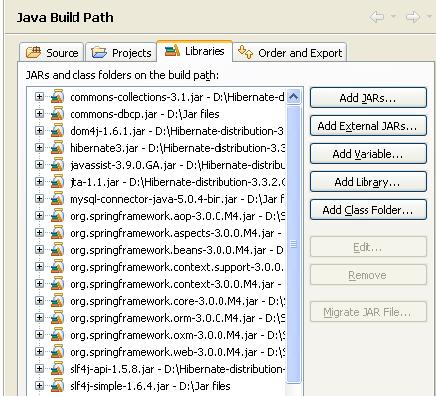Click Add External JARs... button
Viewport: 436px width, 397px height.
pos(368,126)
